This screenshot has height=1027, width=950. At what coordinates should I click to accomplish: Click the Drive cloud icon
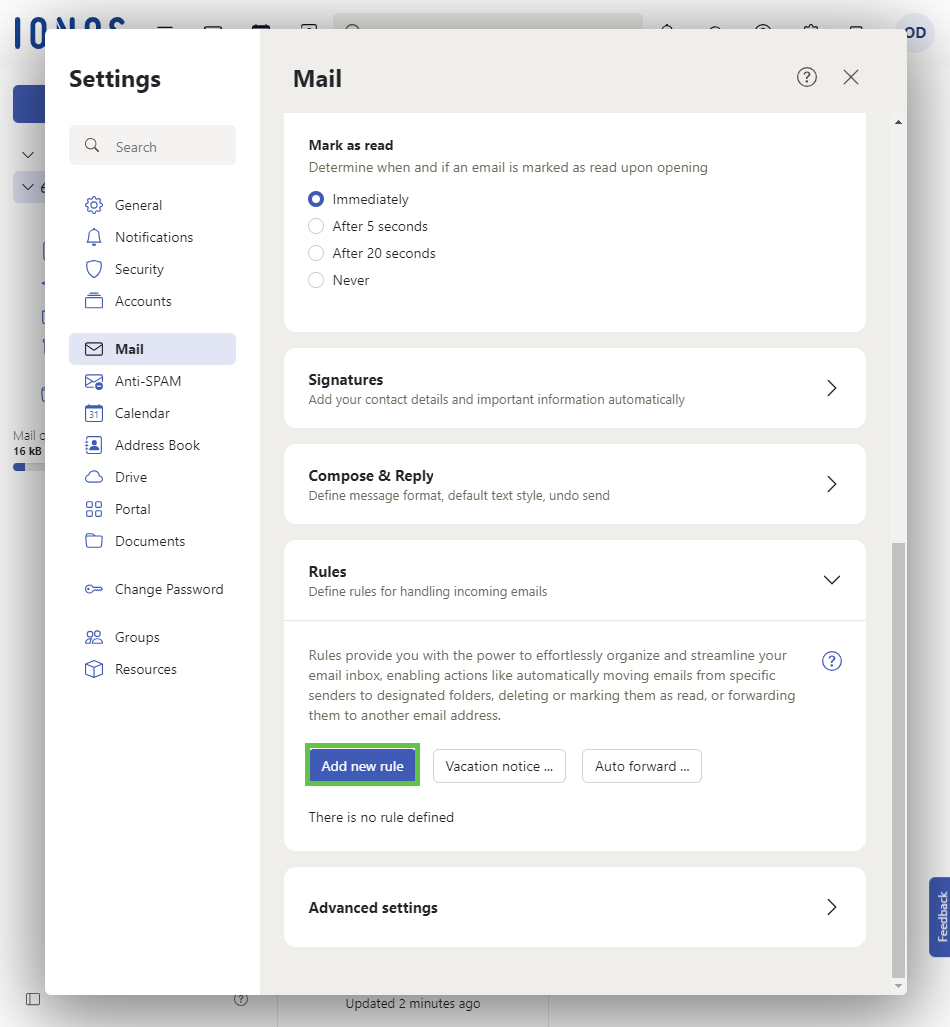tap(94, 477)
